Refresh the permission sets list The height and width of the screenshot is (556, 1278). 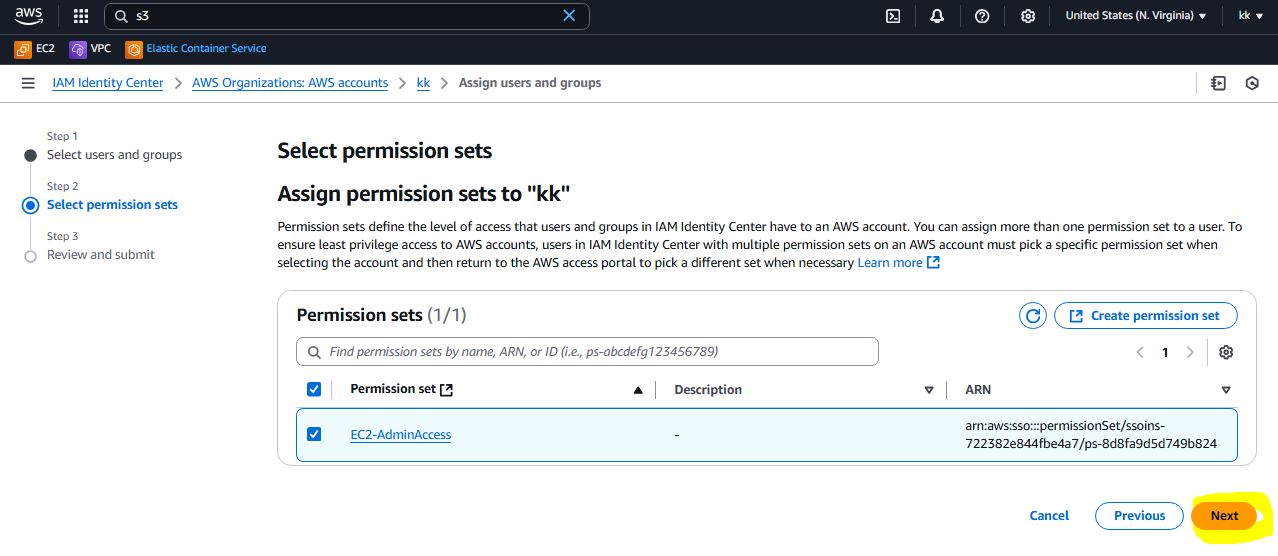click(x=1032, y=316)
